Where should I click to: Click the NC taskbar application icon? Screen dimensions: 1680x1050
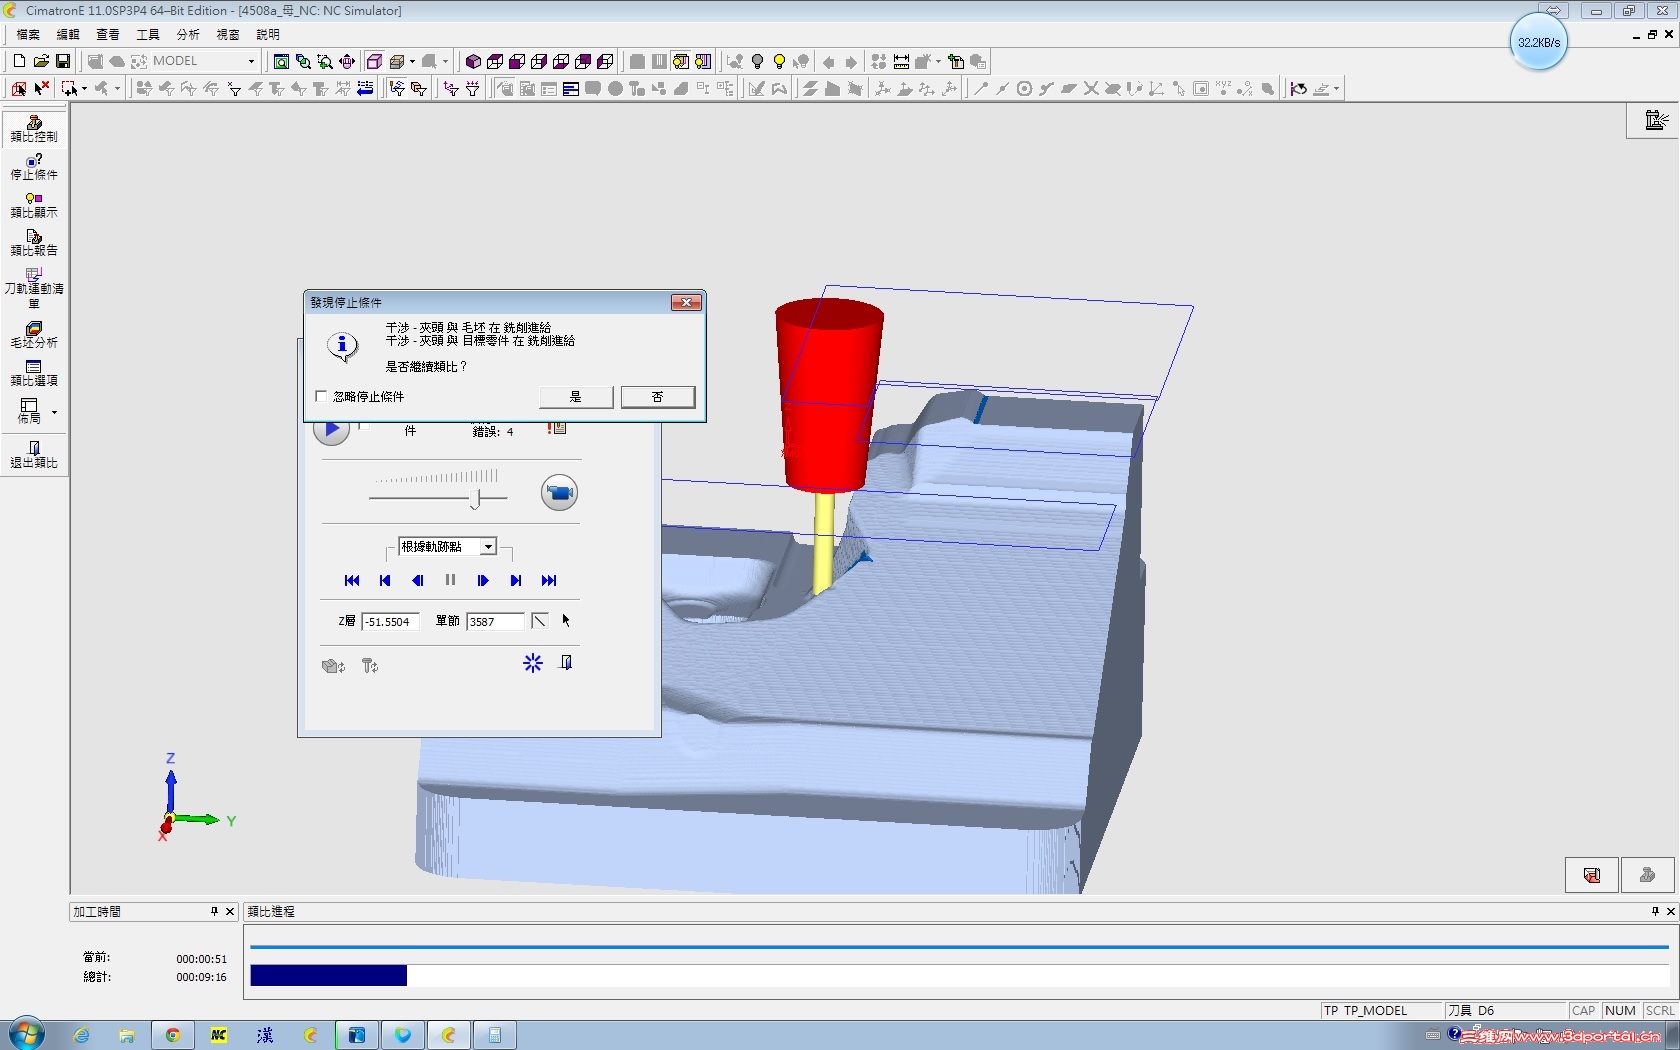coord(219,1035)
